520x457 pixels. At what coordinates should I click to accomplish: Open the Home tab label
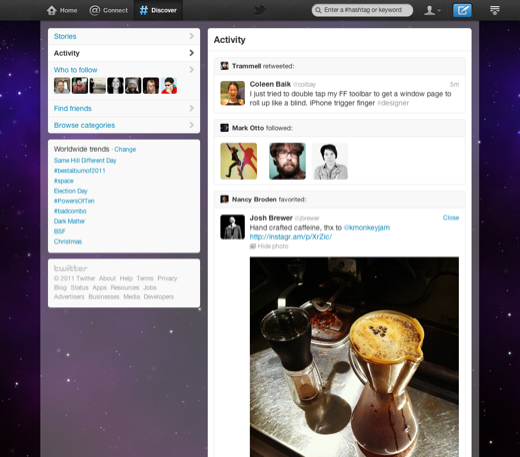click(x=68, y=10)
